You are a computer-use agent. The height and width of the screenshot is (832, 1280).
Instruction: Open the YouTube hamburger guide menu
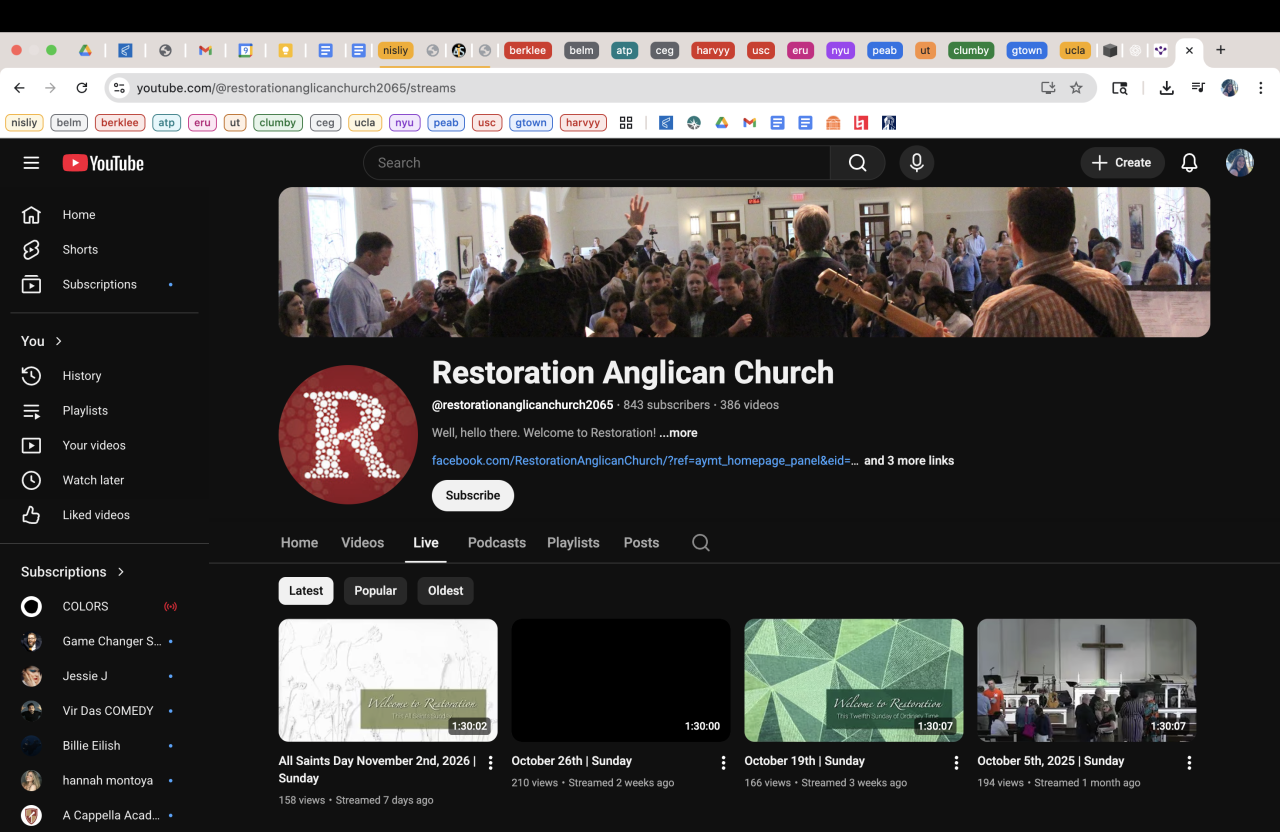pyautogui.click(x=31, y=163)
